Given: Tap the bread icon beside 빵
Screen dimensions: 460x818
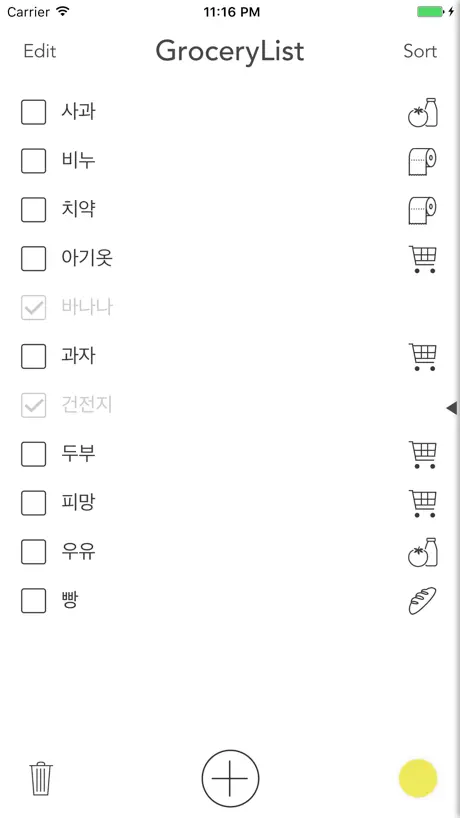Looking at the screenshot, I should point(422,601).
